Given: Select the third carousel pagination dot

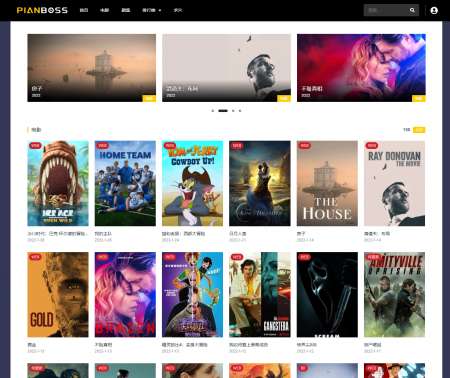Looking at the screenshot, I should (x=233, y=111).
